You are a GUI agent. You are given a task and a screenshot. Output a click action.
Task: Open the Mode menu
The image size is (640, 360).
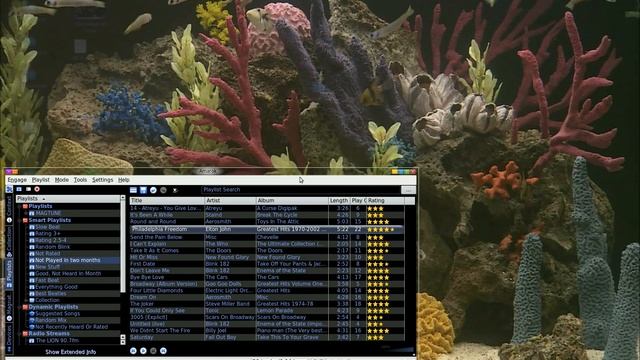(62, 180)
